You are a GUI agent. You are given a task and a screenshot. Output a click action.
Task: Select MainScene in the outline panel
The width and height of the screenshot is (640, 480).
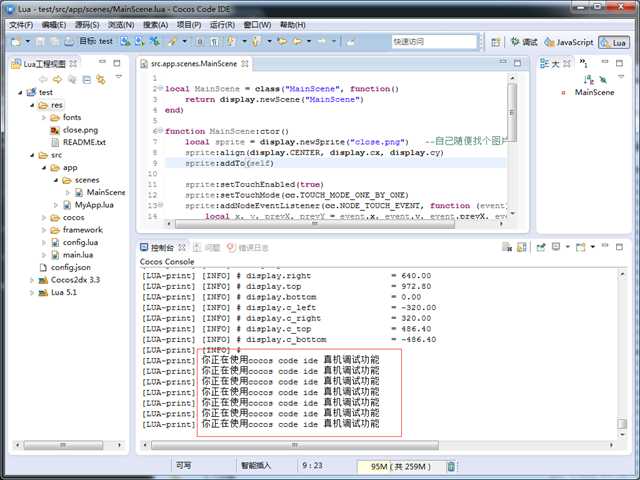594,92
